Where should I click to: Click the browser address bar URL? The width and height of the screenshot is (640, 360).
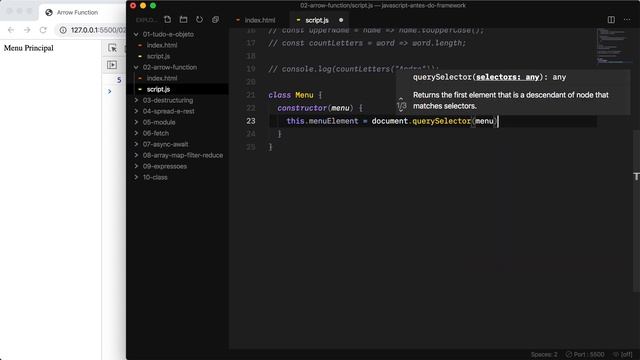(98, 30)
